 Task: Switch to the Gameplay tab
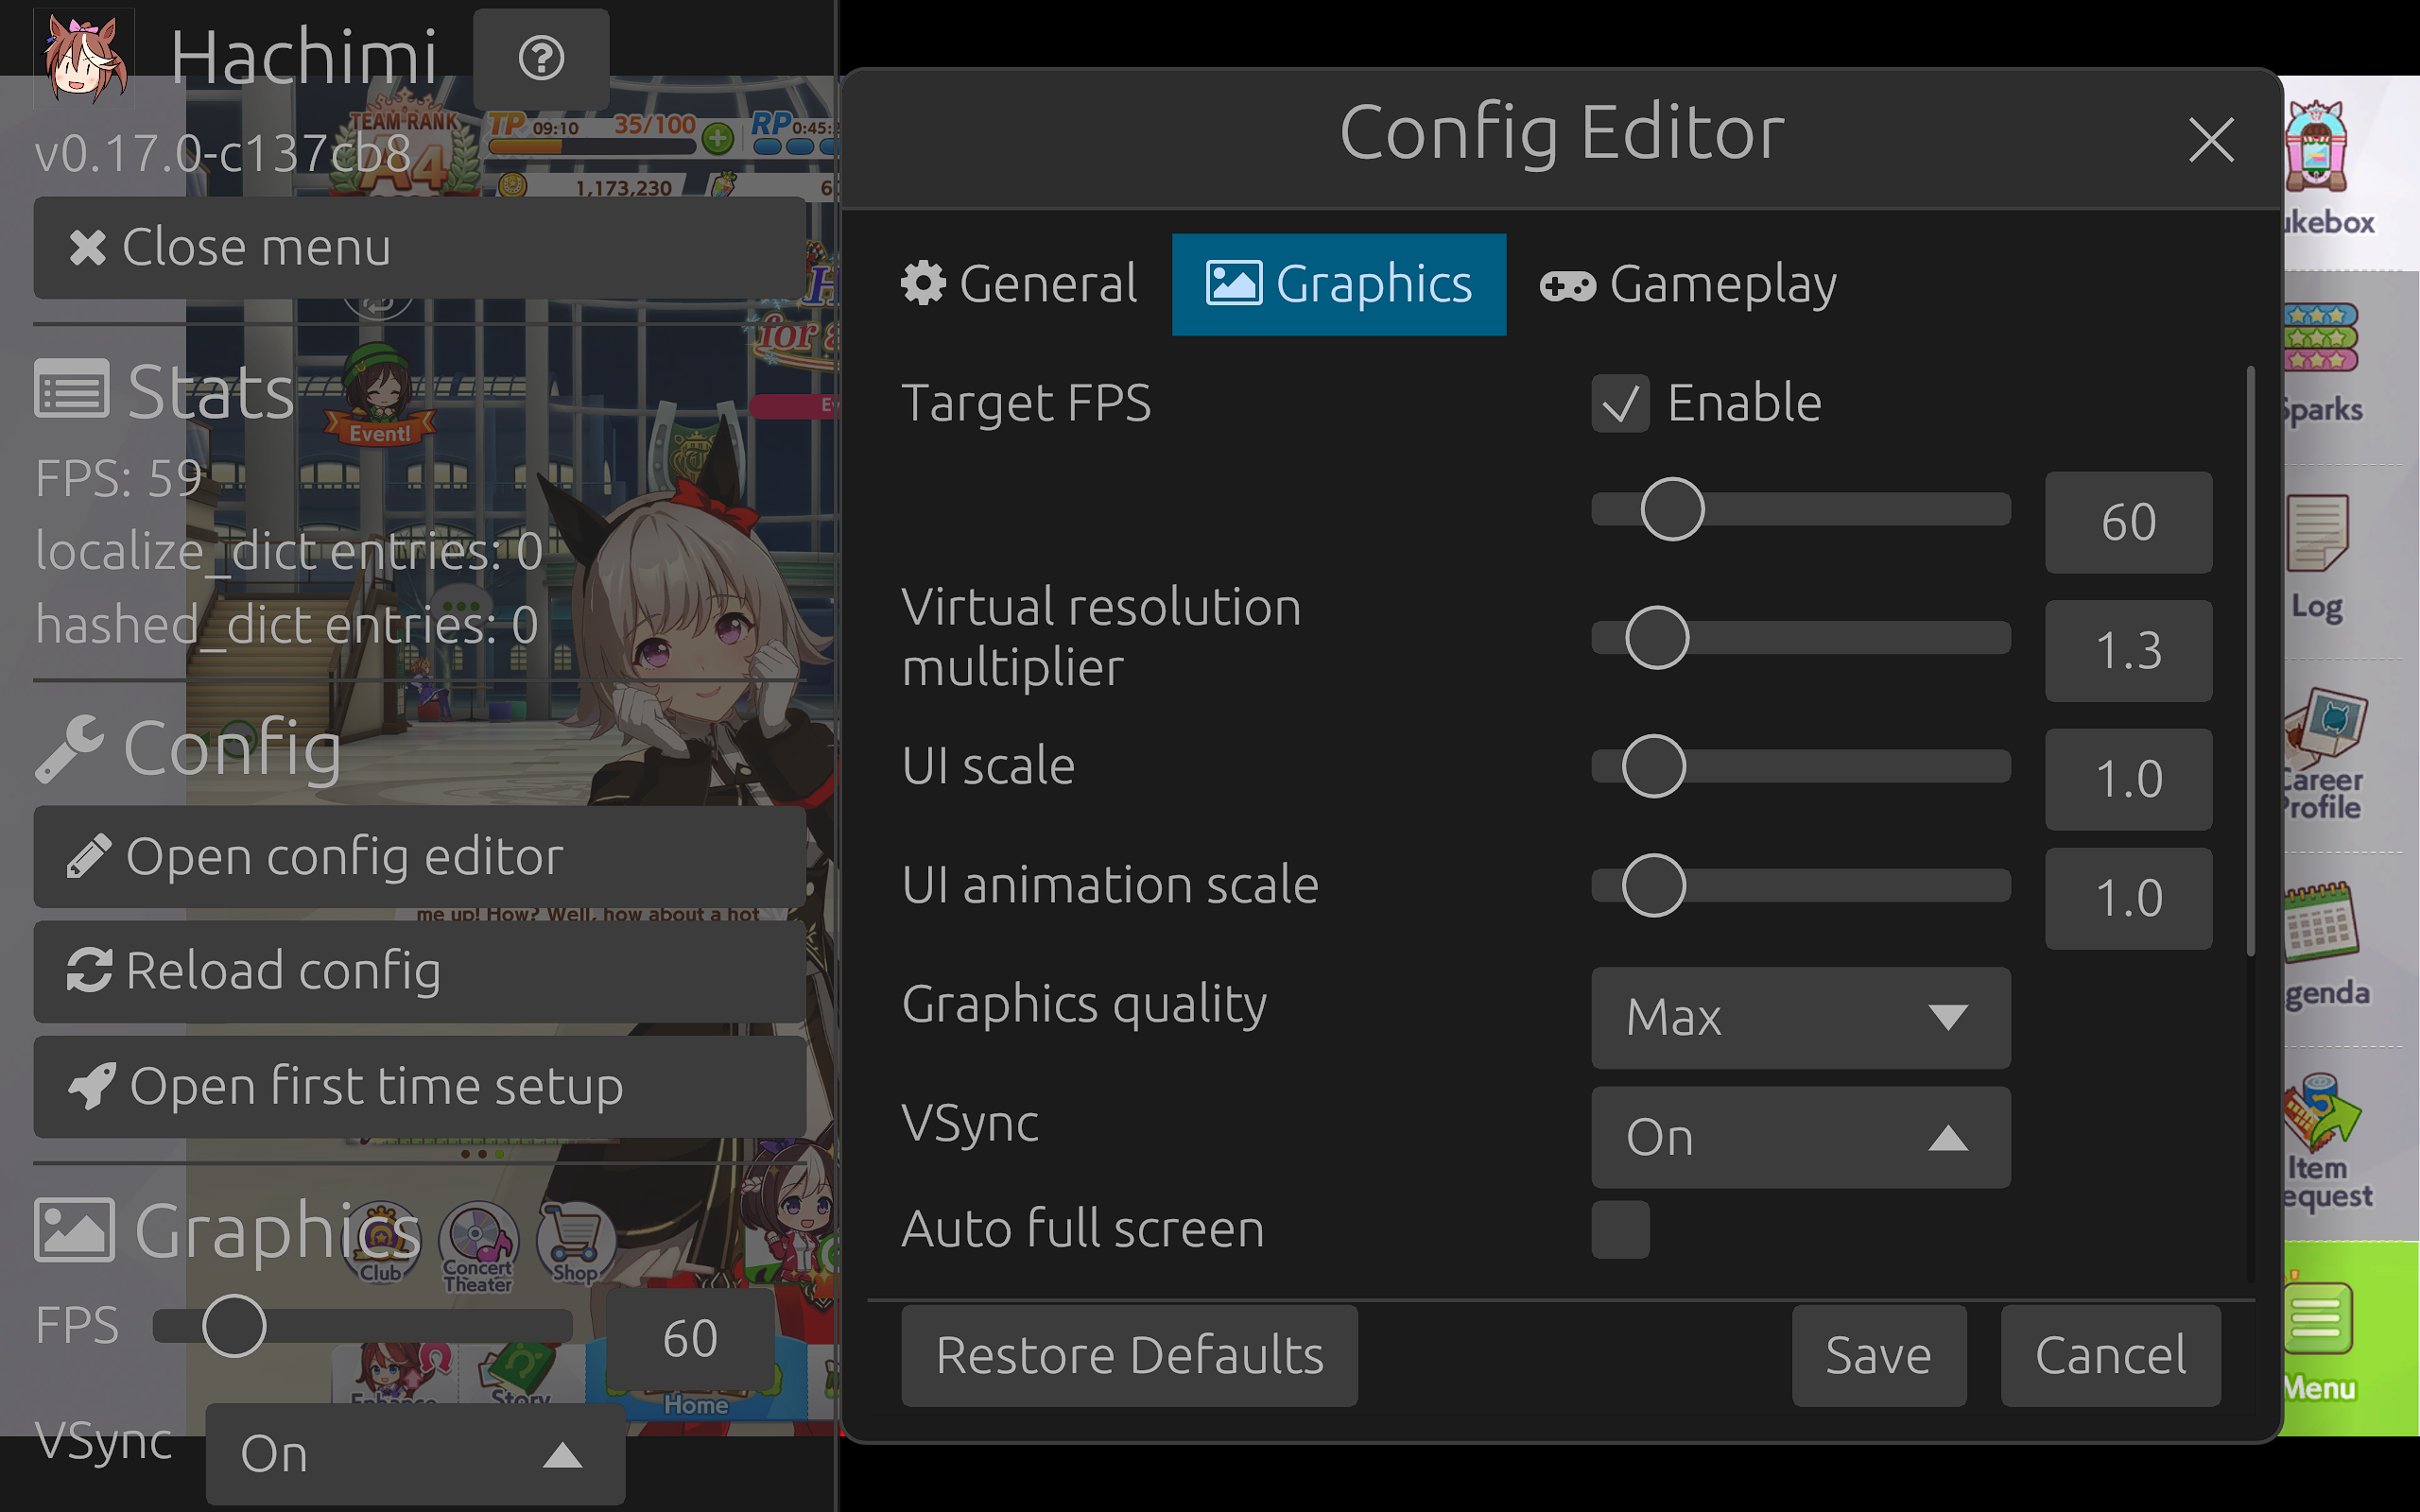(x=1689, y=284)
